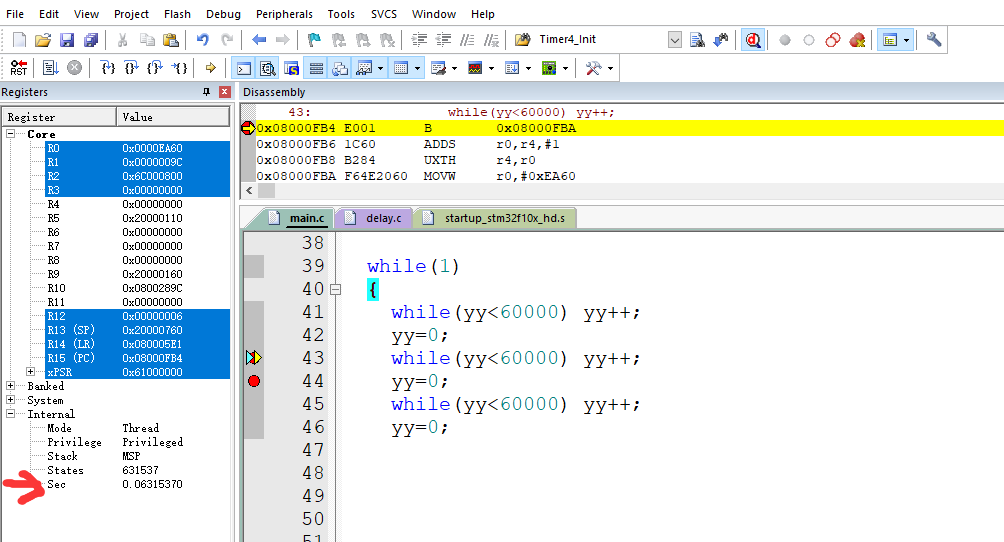1004x542 pixels.
Task: Toggle the Project Window button
Action: 890,40
